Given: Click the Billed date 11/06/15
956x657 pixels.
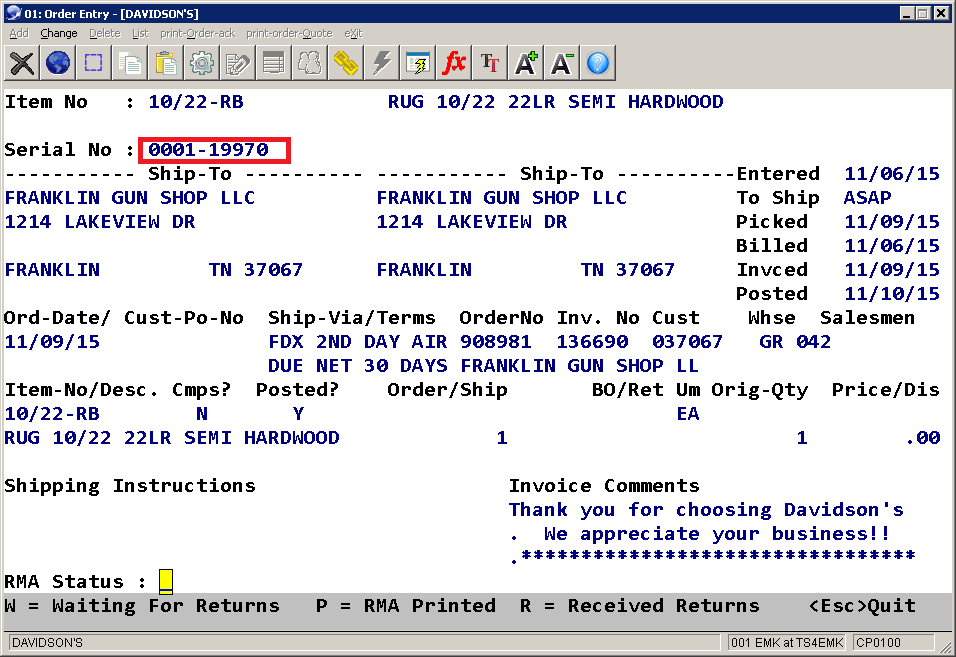Looking at the screenshot, I should point(892,246).
